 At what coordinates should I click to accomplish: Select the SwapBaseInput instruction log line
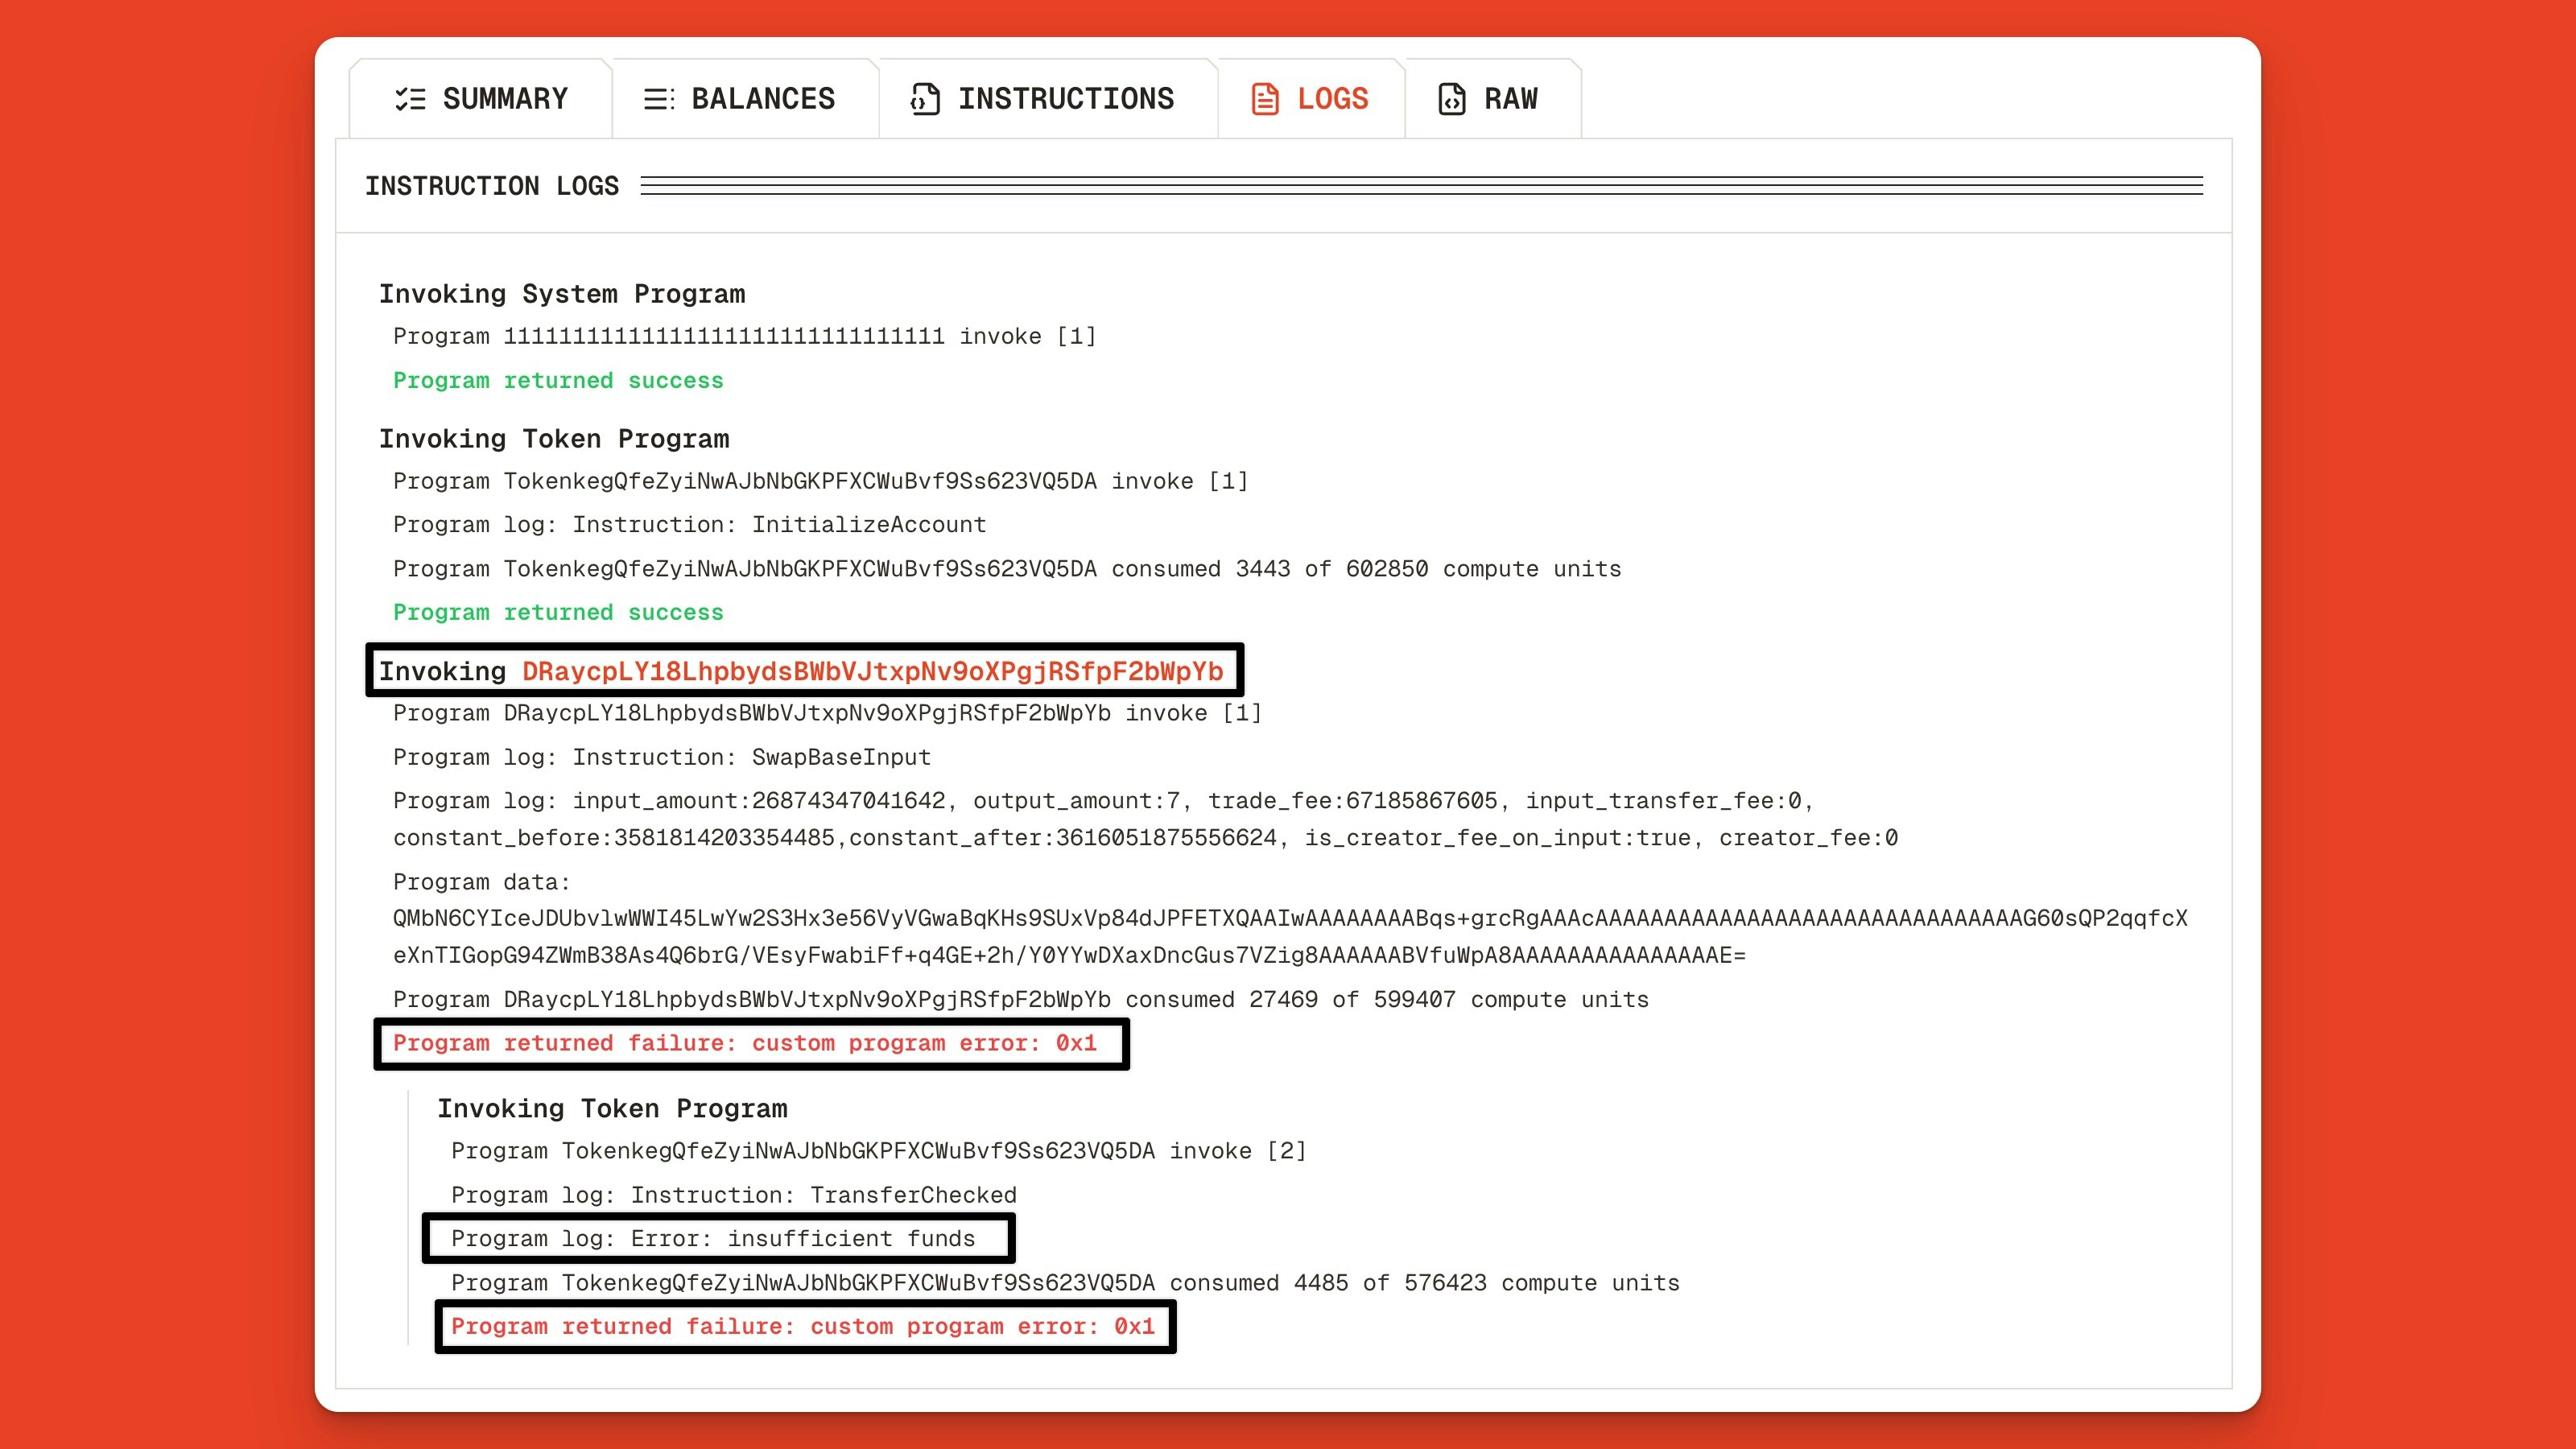[x=661, y=757]
